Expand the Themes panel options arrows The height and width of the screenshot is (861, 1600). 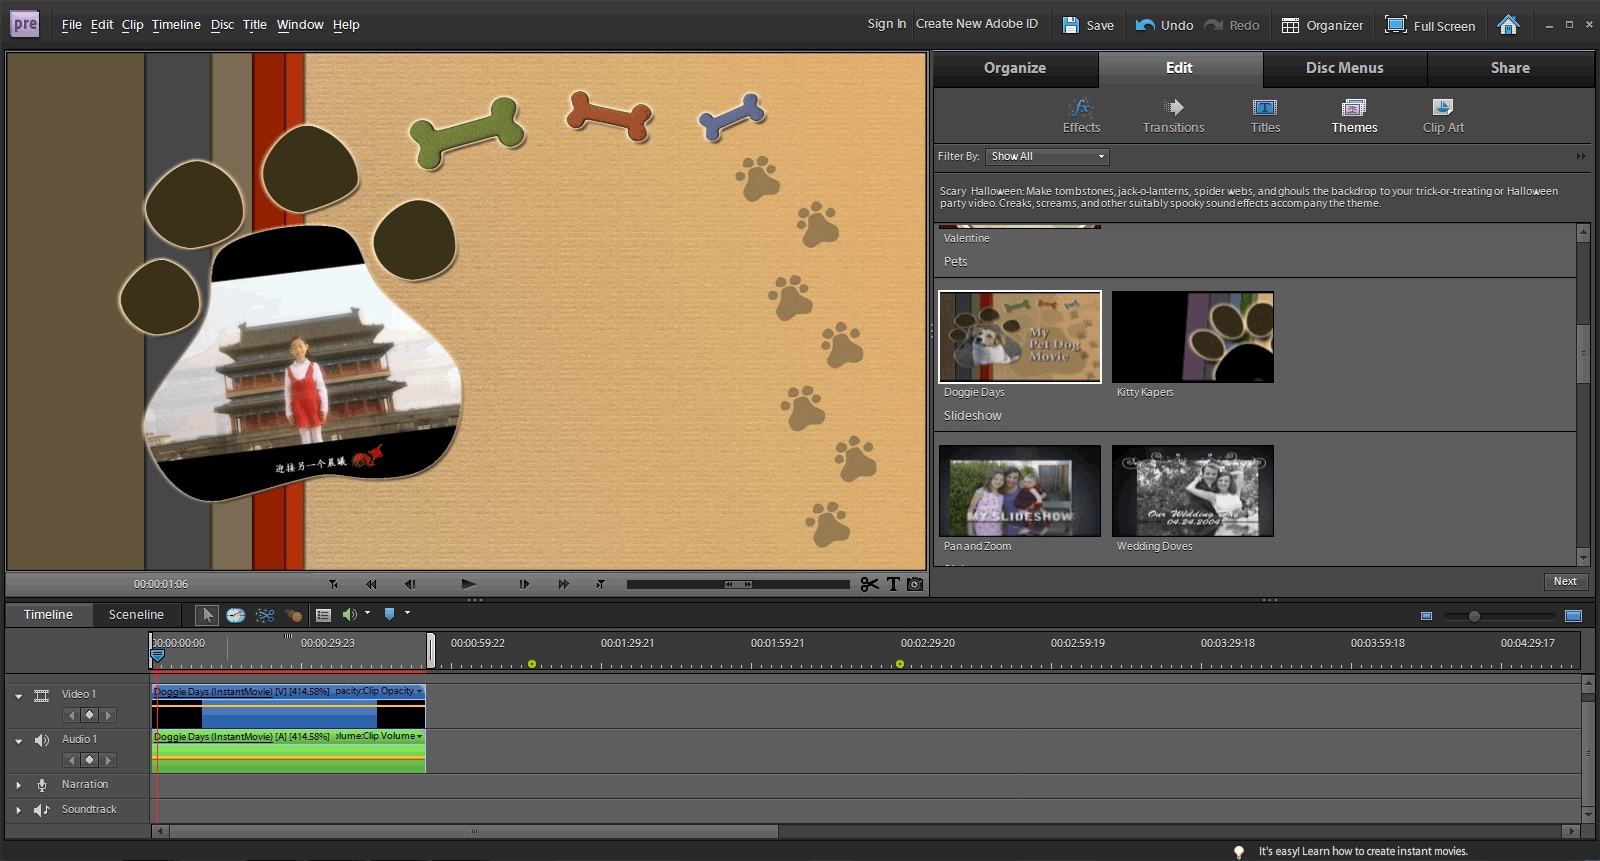pos(1581,157)
